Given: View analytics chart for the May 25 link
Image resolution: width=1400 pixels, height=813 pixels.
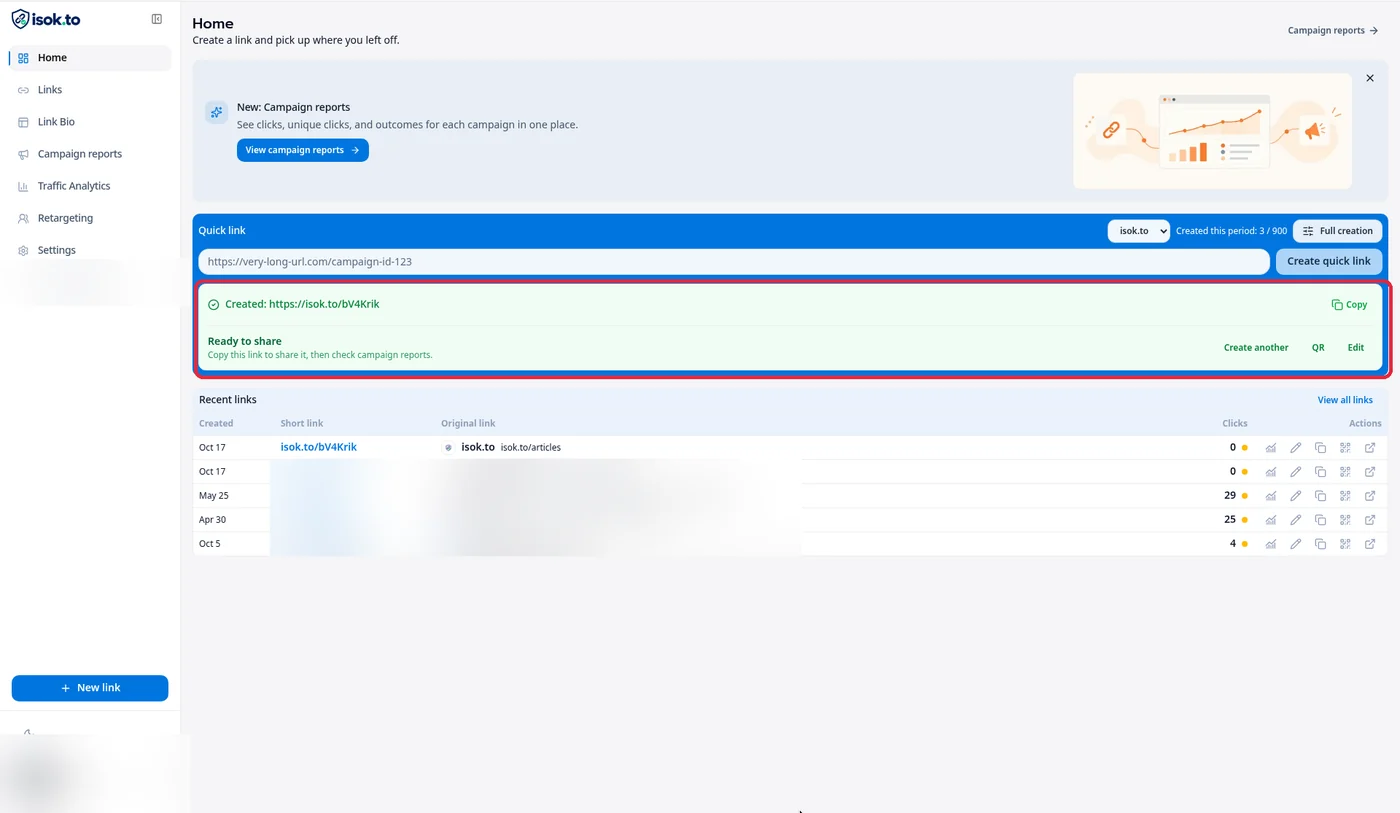Looking at the screenshot, I should tap(1271, 496).
